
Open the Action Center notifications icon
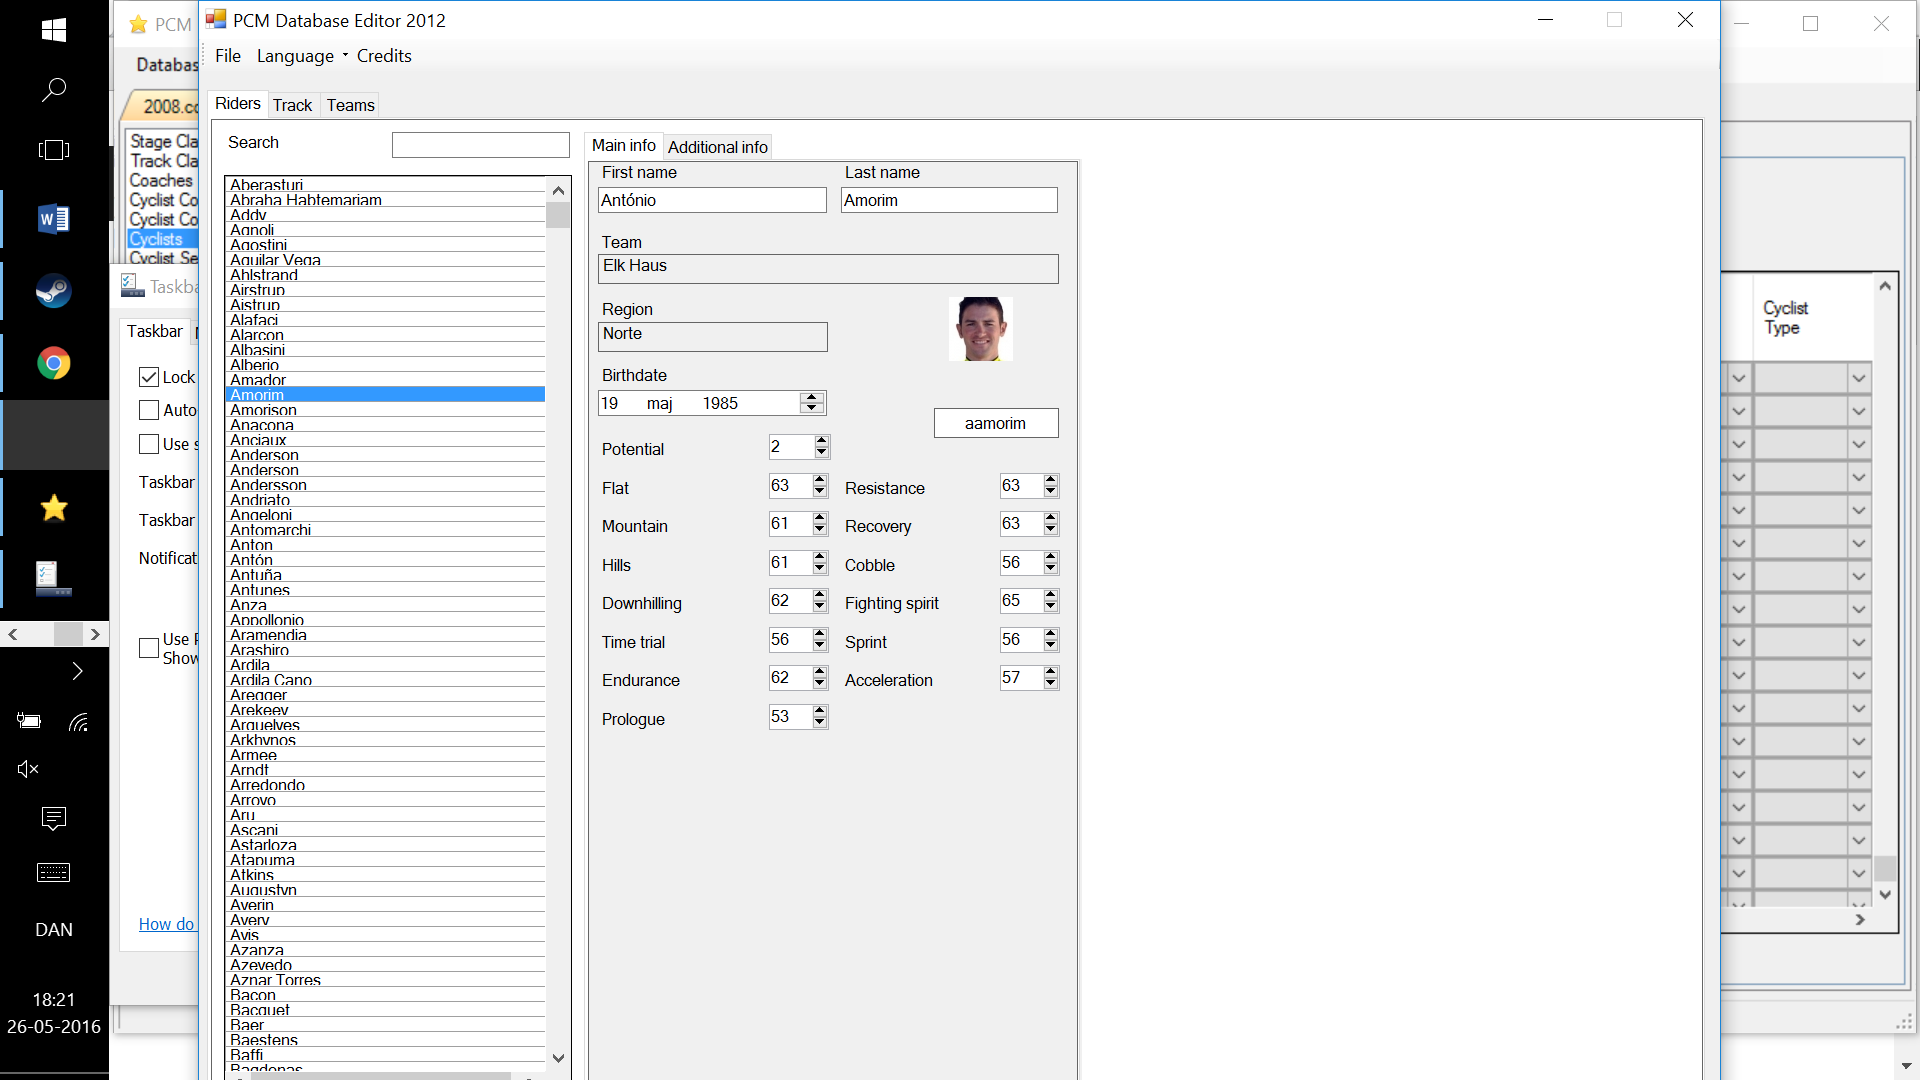coord(54,818)
